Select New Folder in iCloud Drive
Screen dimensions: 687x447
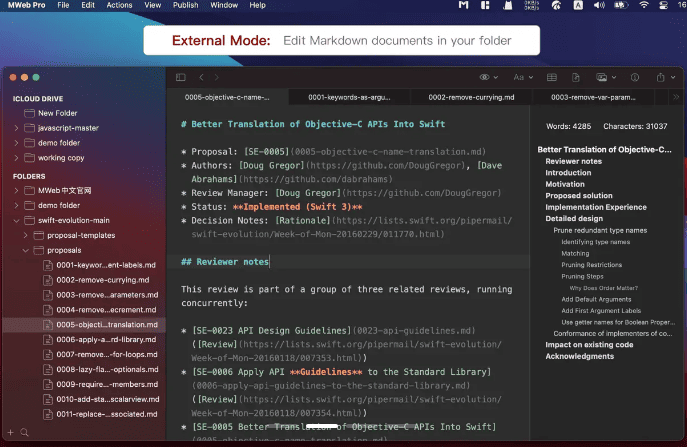coord(57,113)
